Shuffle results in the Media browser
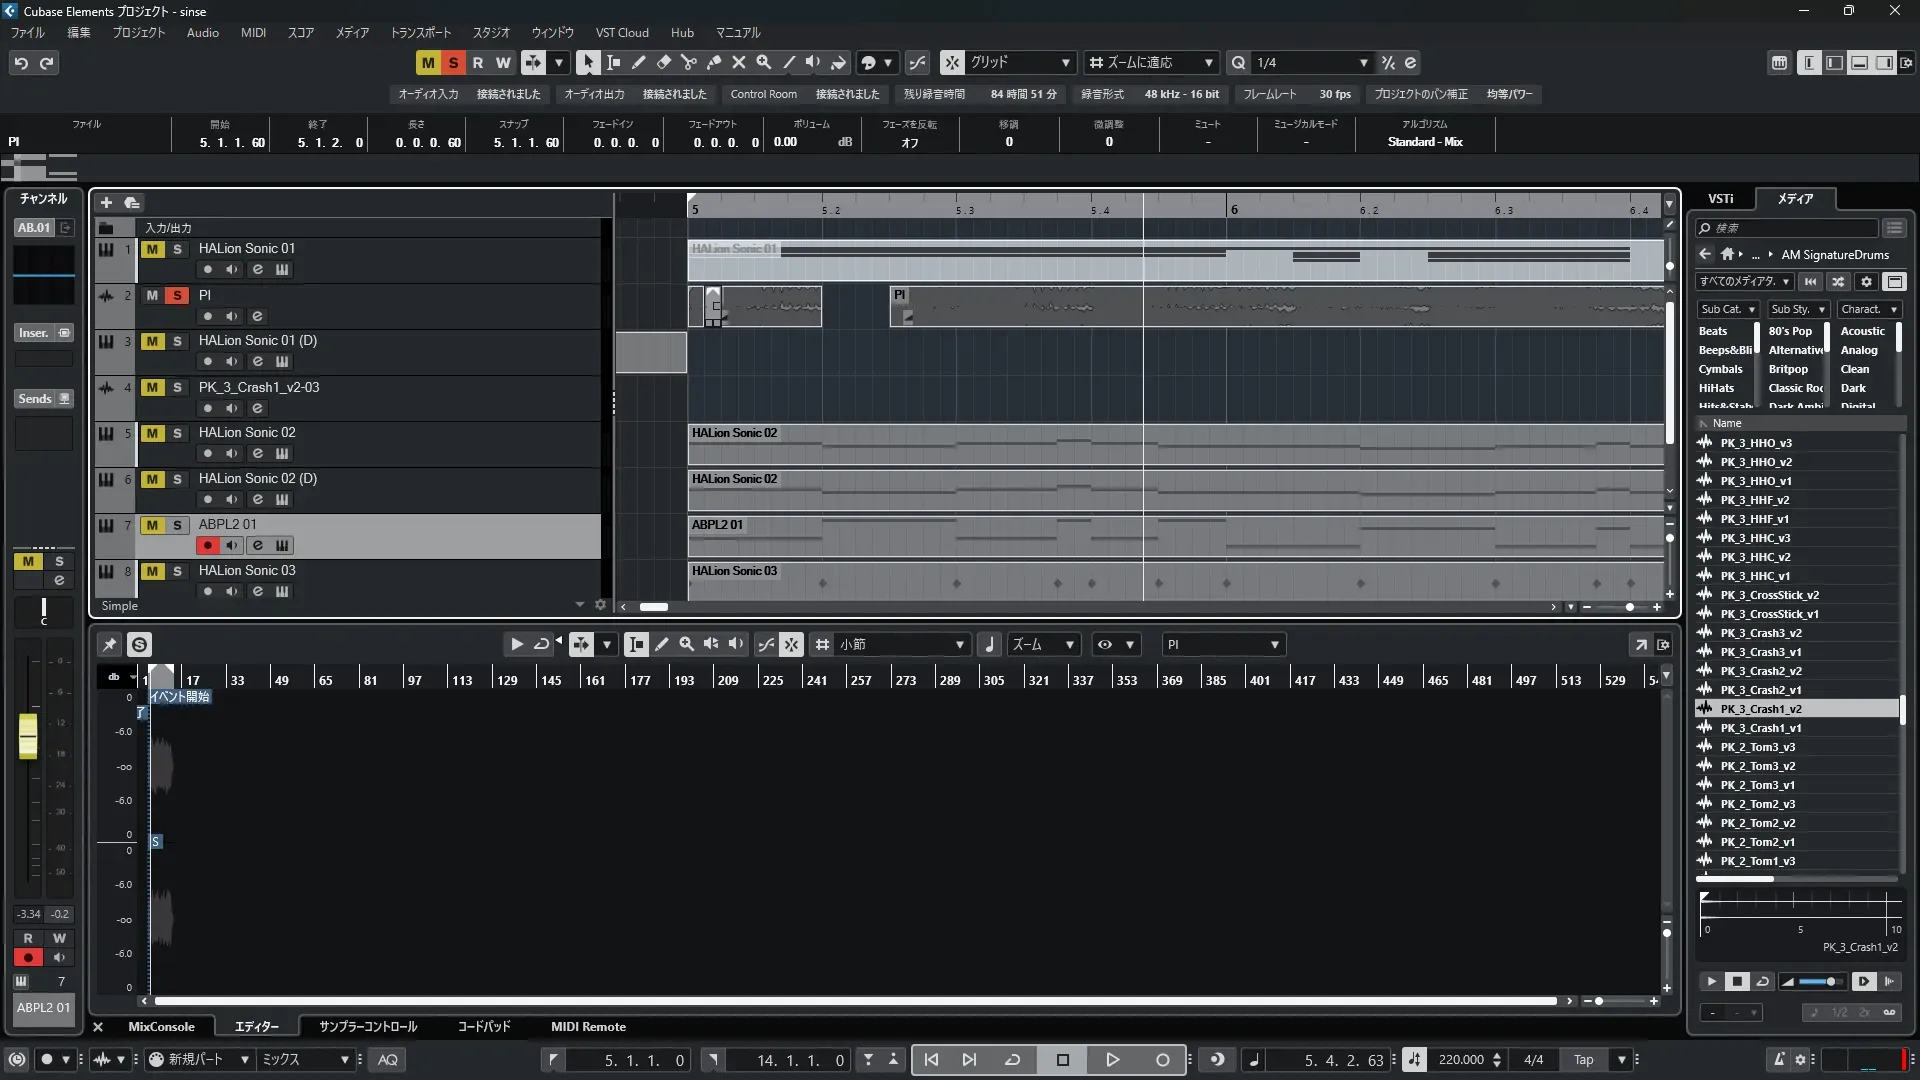1920x1080 pixels. pos(1838,282)
